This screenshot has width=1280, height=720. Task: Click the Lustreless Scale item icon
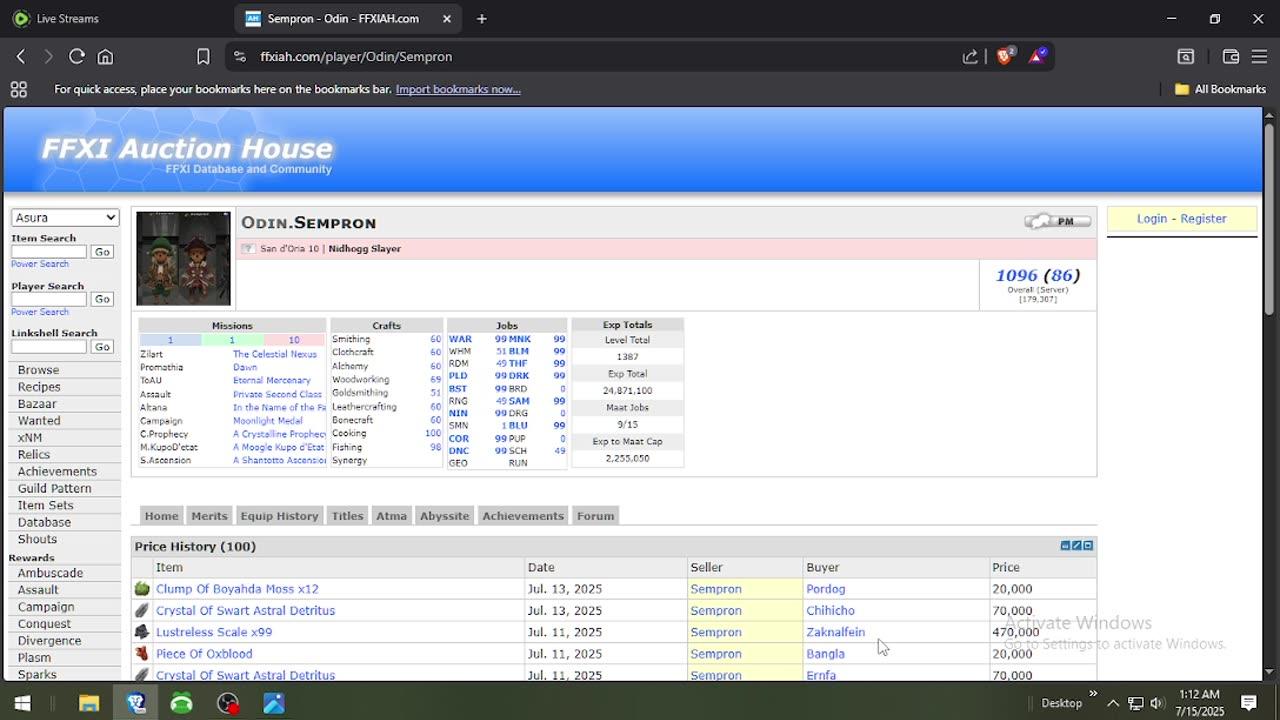[142, 632]
